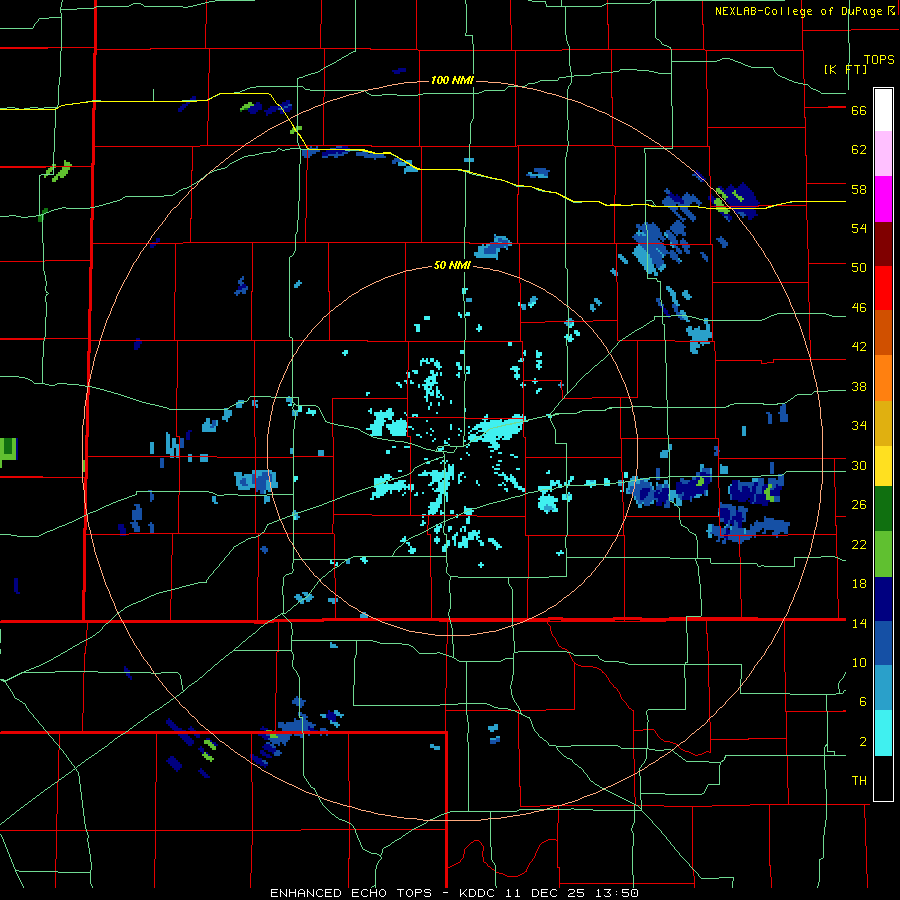Click the "[K FT]" units label

pyautogui.click(x=845, y=69)
